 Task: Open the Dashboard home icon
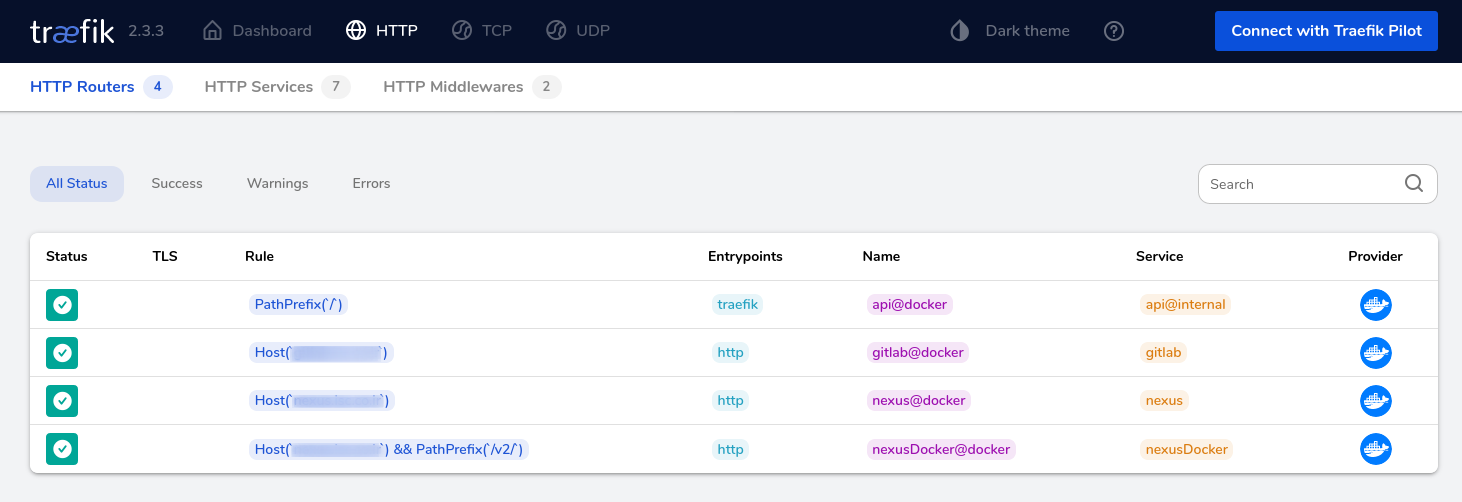click(212, 31)
